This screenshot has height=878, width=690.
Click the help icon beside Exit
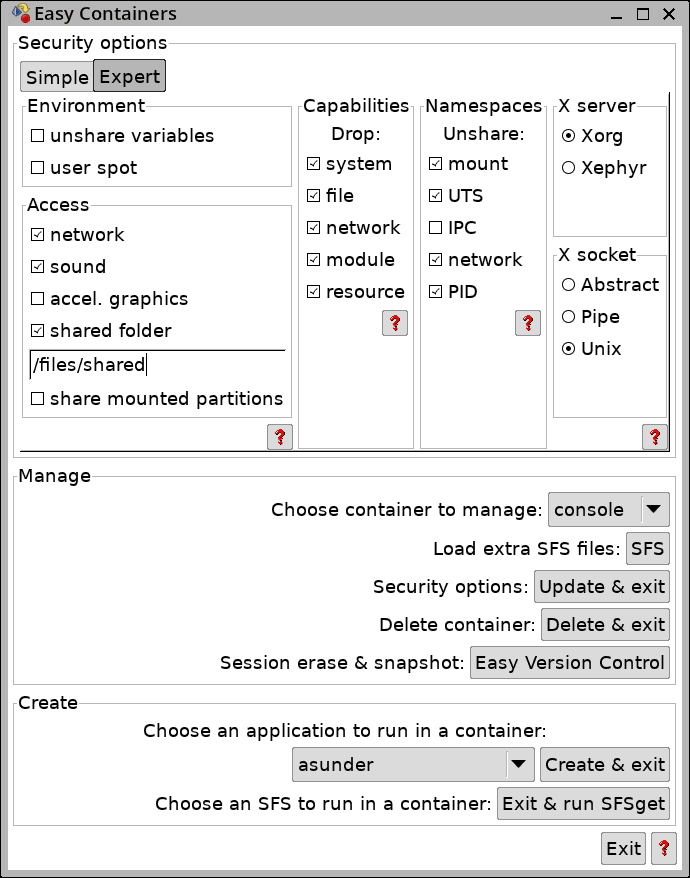(x=664, y=848)
